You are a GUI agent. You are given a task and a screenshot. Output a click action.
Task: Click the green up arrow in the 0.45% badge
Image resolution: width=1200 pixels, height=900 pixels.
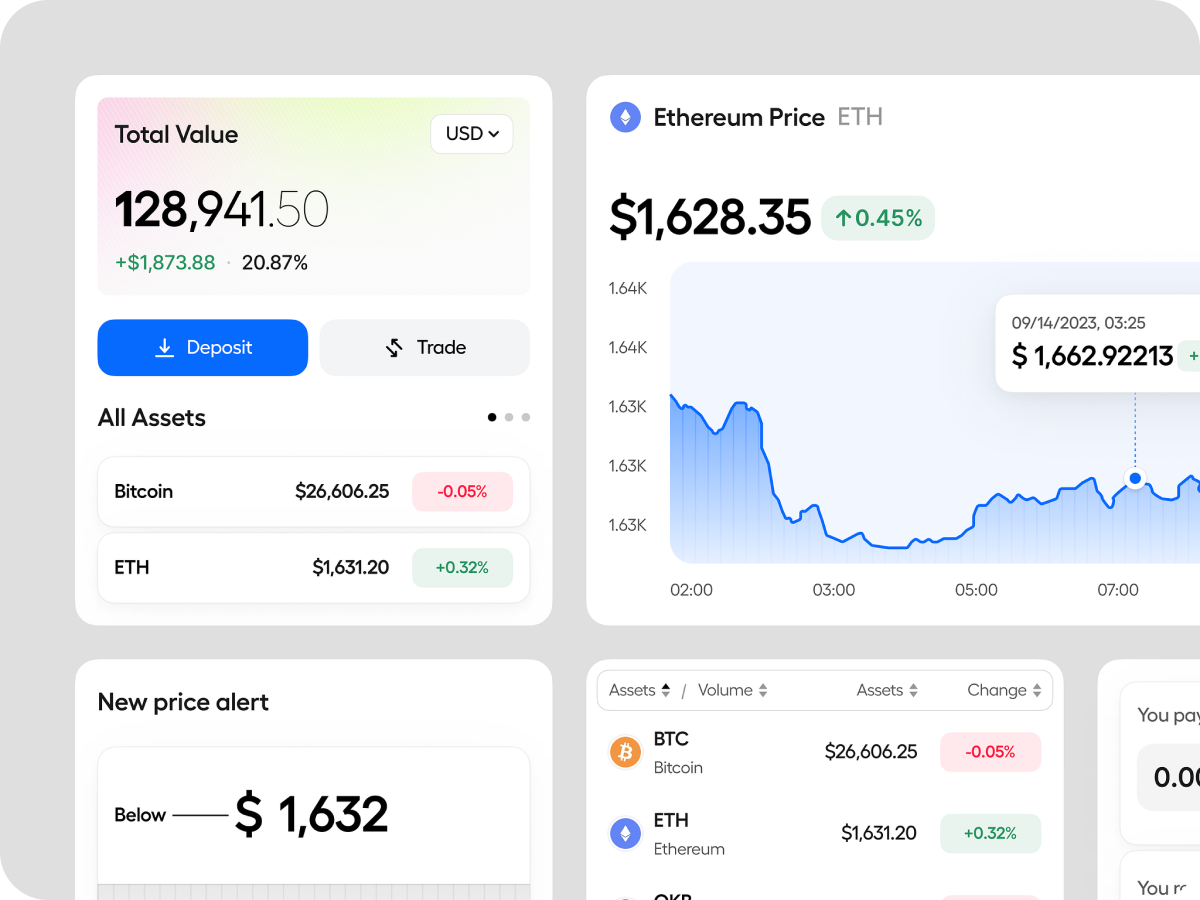(843, 218)
